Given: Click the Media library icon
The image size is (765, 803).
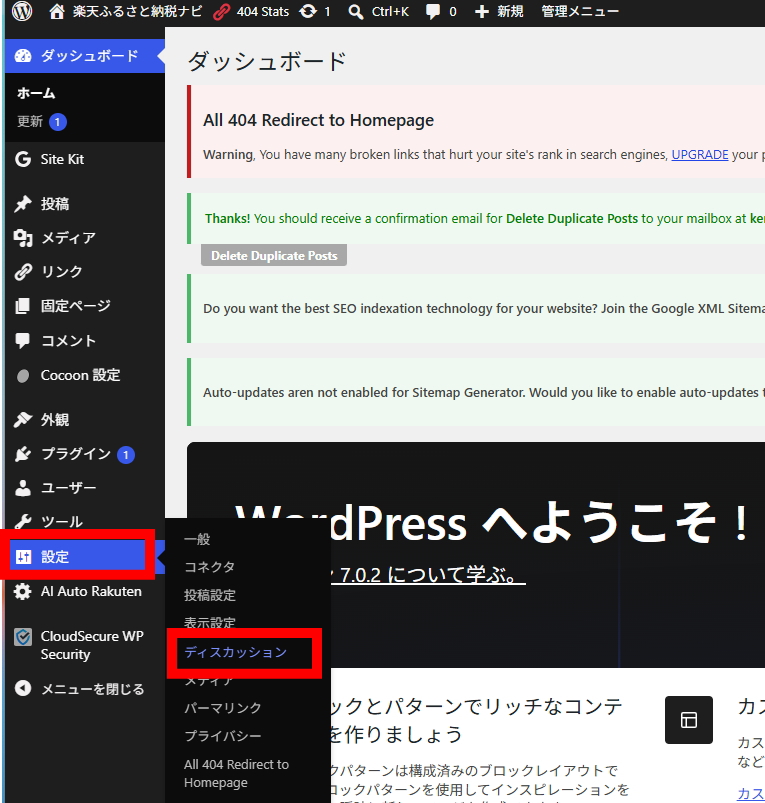Looking at the screenshot, I should 23,238.
